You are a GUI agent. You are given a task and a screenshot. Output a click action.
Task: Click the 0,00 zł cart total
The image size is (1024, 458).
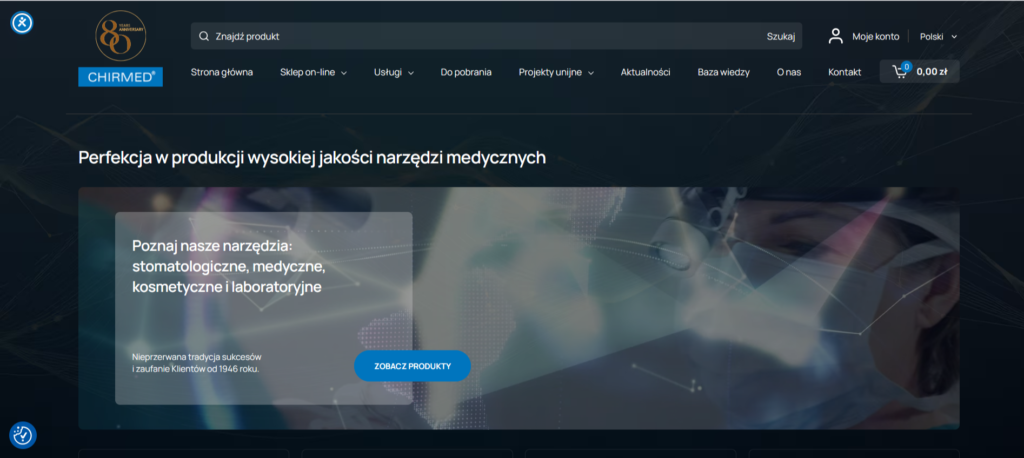tap(932, 72)
